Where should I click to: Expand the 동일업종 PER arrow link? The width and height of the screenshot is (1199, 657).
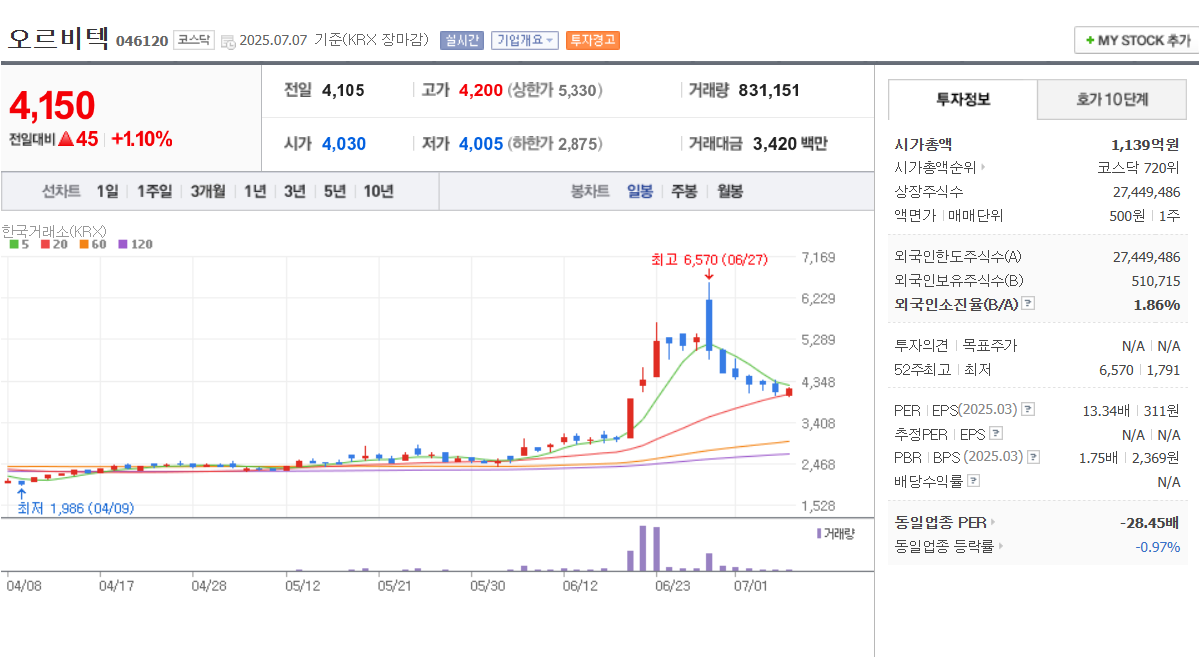tap(993, 523)
